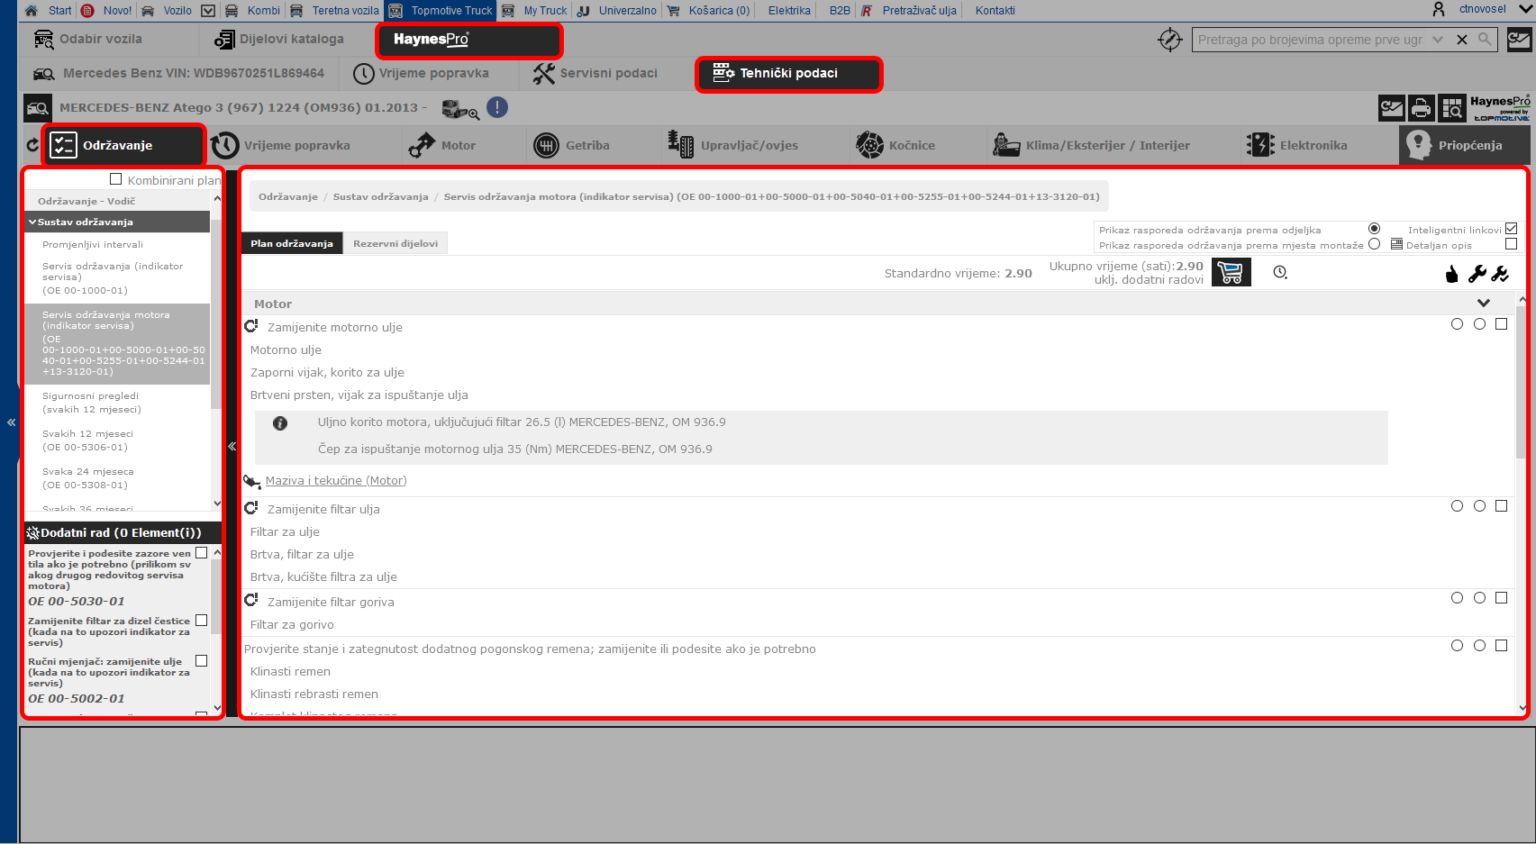This screenshot has width=1536, height=844.
Task: Click the clock icon beside the cart button
Action: (x=1280, y=272)
